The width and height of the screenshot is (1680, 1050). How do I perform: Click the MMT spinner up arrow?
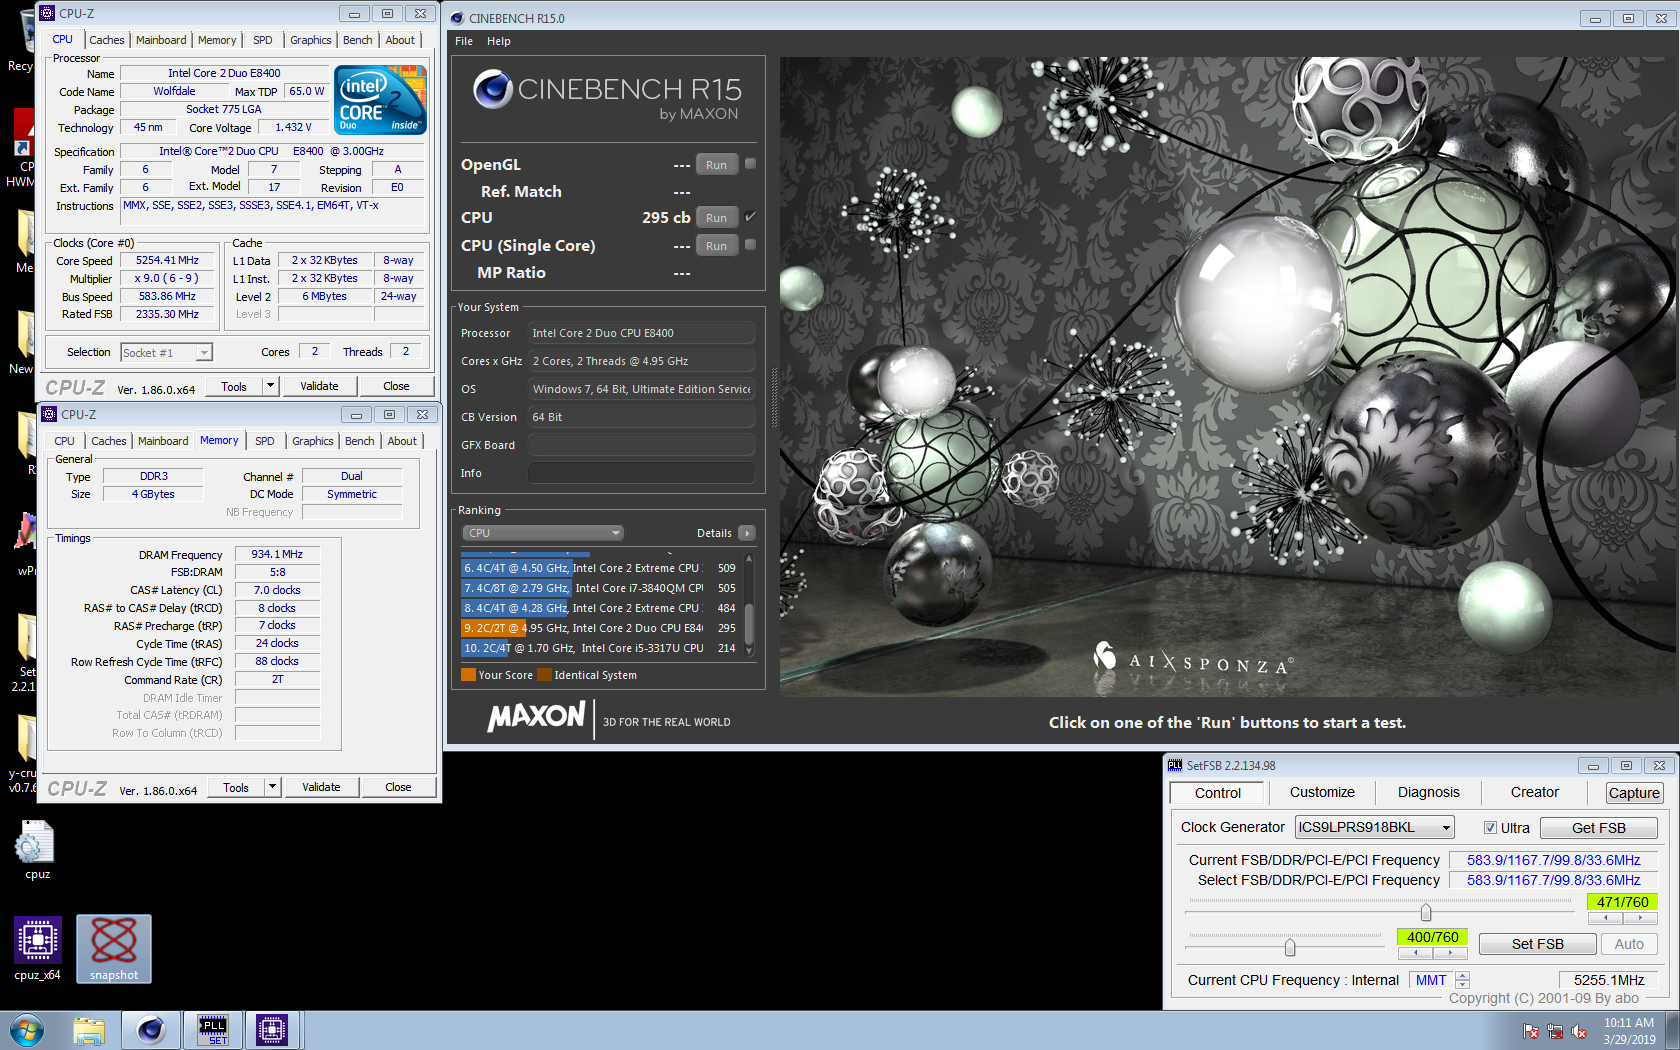click(x=1463, y=976)
